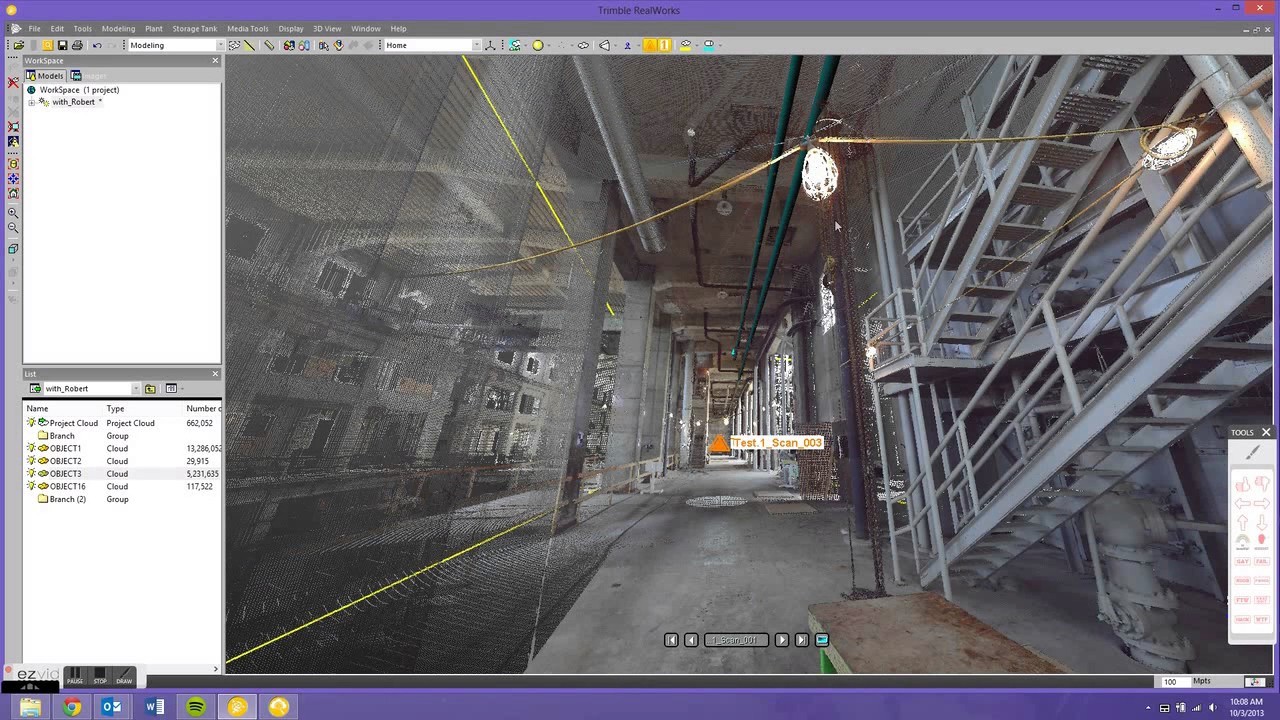Click the Undo arrow icon
This screenshot has height=720, width=1280.
pyautogui.click(x=97, y=45)
